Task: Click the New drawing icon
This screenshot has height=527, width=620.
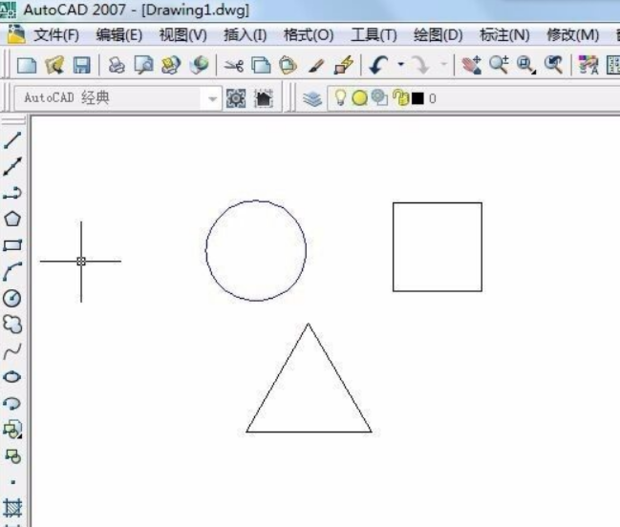Action: point(27,65)
